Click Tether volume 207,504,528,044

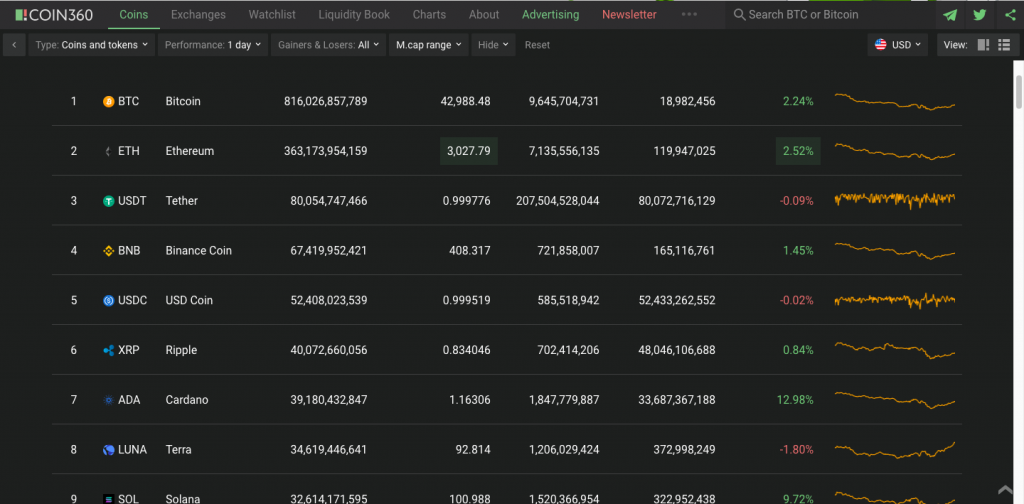[x=558, y=201]
